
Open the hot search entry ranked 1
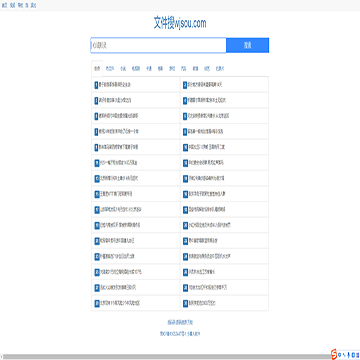[115, 85]
